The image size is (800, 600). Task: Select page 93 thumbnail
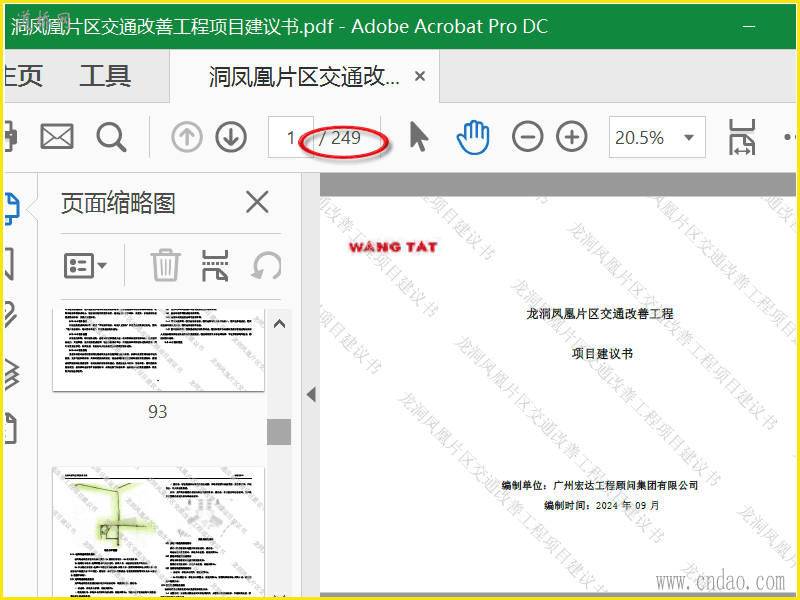coord(158,349)
